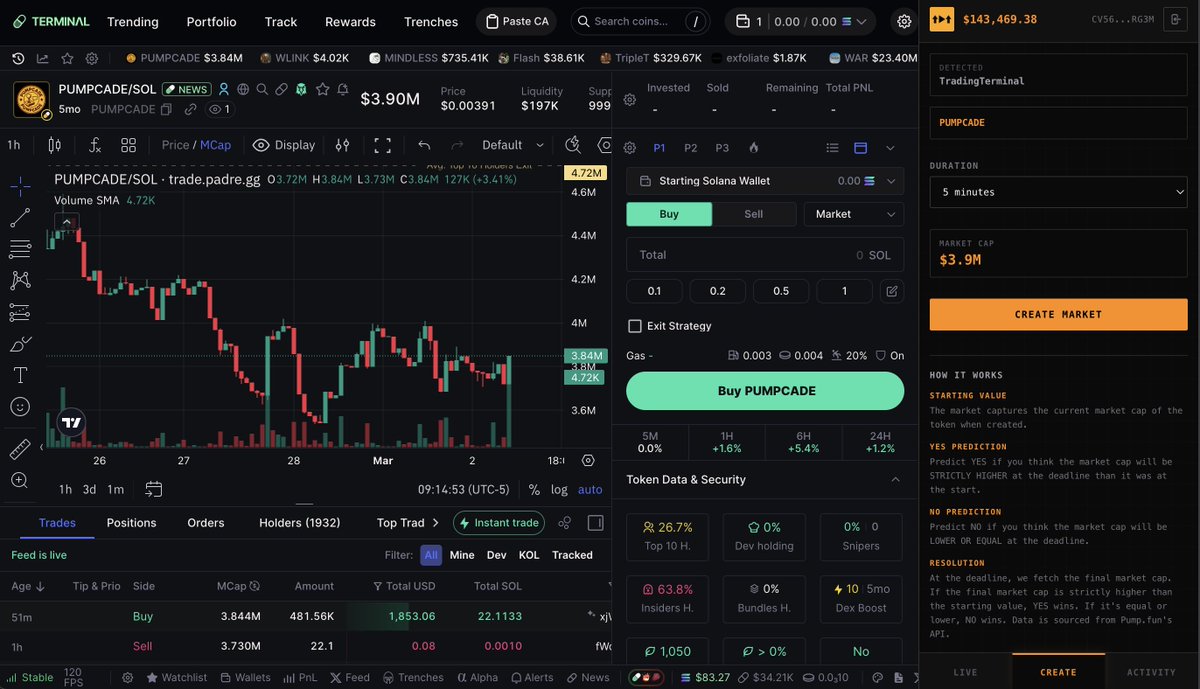Toggle Price / MCap chart mode
Viewport: 1200px width, 689px height.
point(196,145)
